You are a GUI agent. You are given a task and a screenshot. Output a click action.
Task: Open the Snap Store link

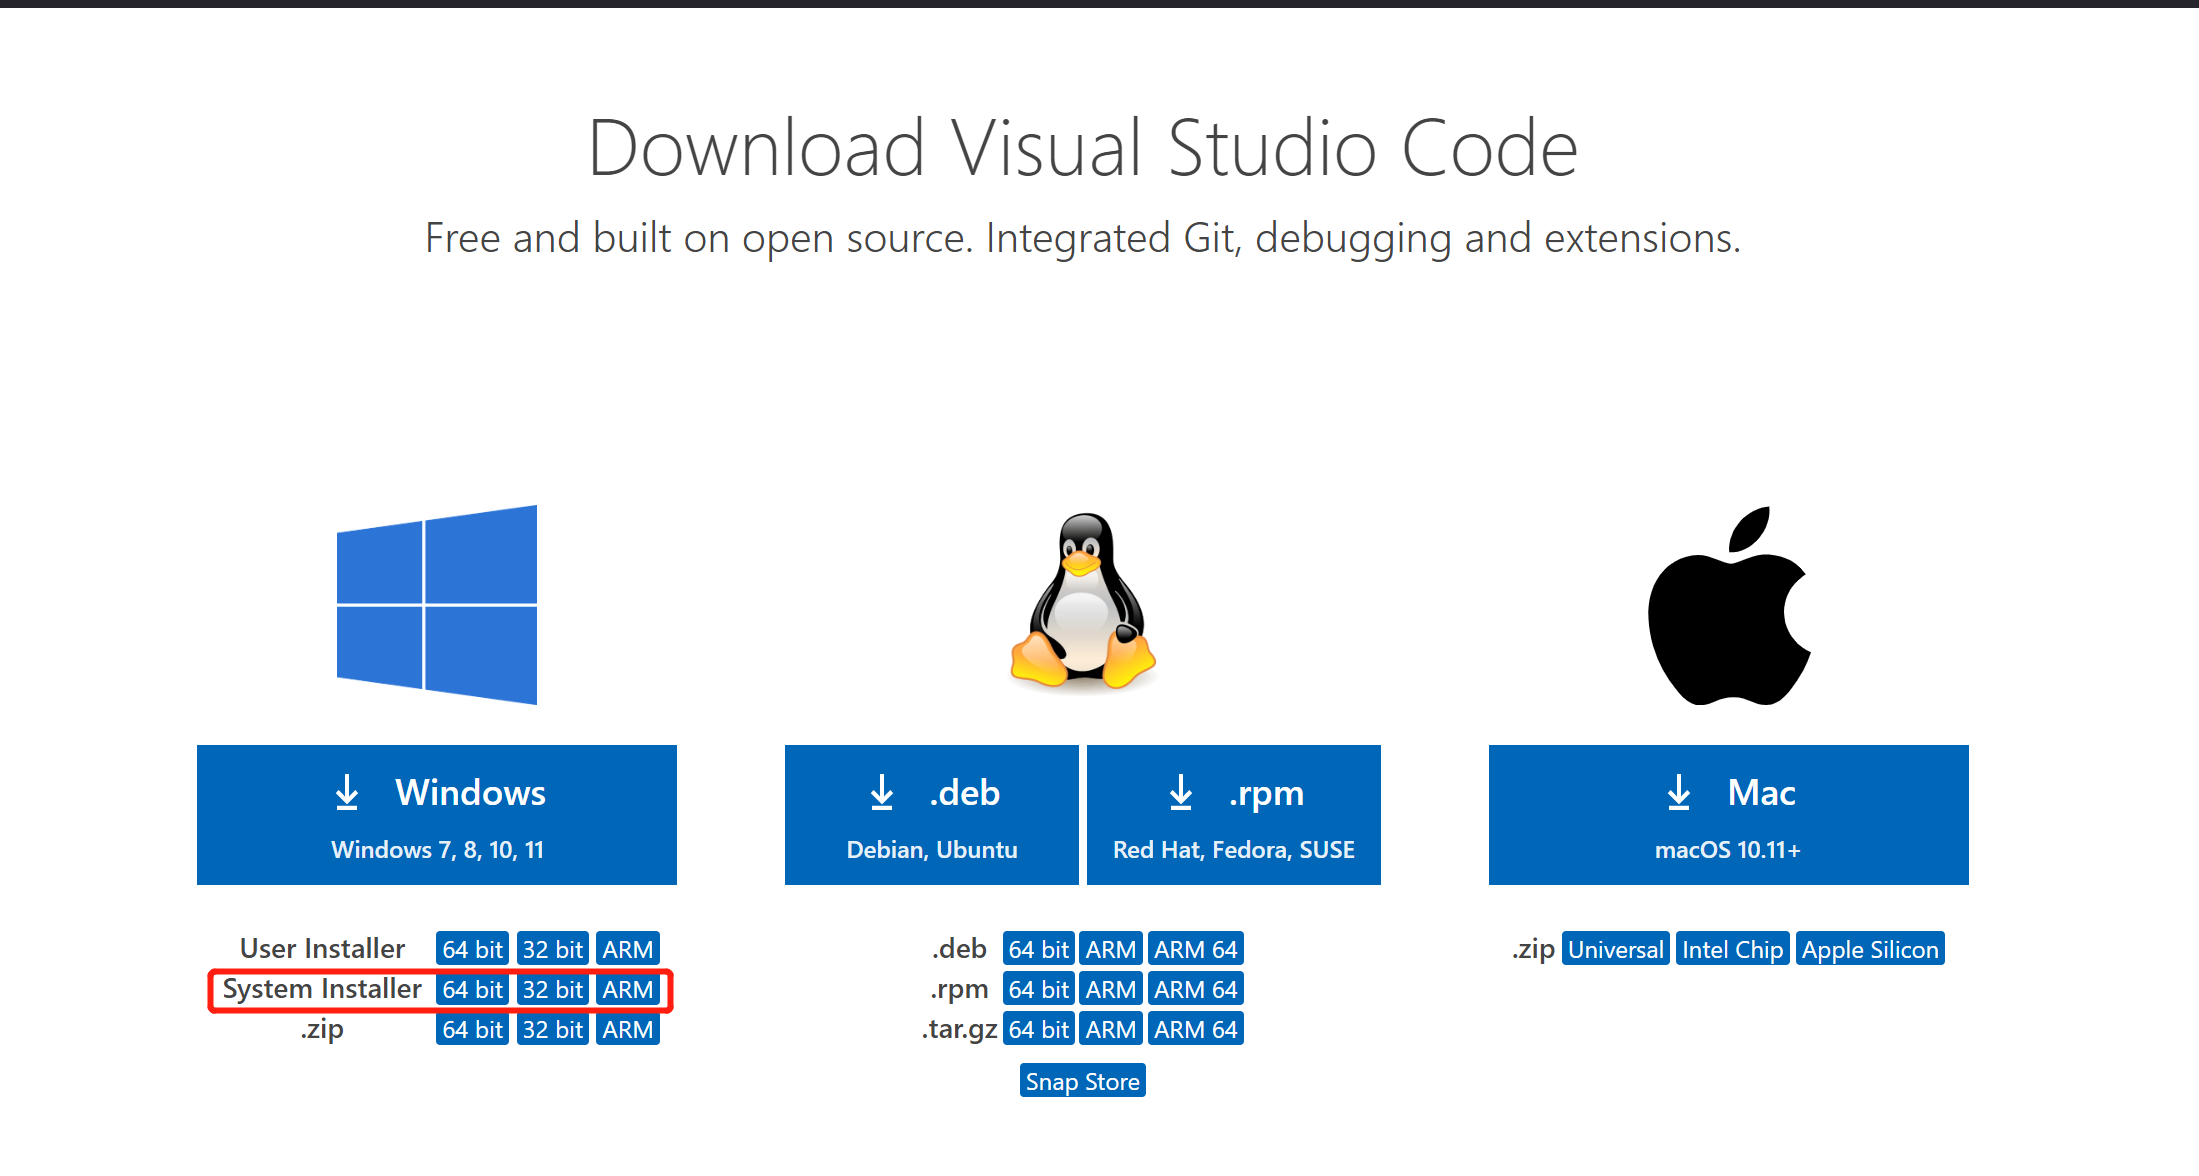point(1082,1082)
